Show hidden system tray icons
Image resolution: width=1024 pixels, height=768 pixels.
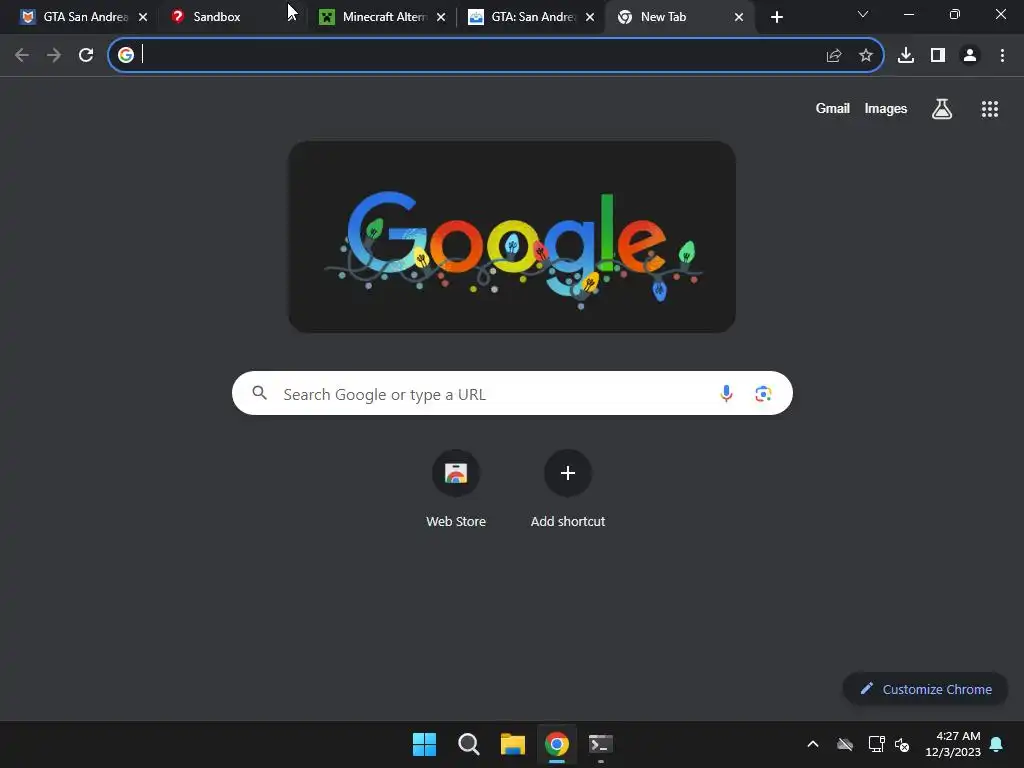(x=813, y=744)
